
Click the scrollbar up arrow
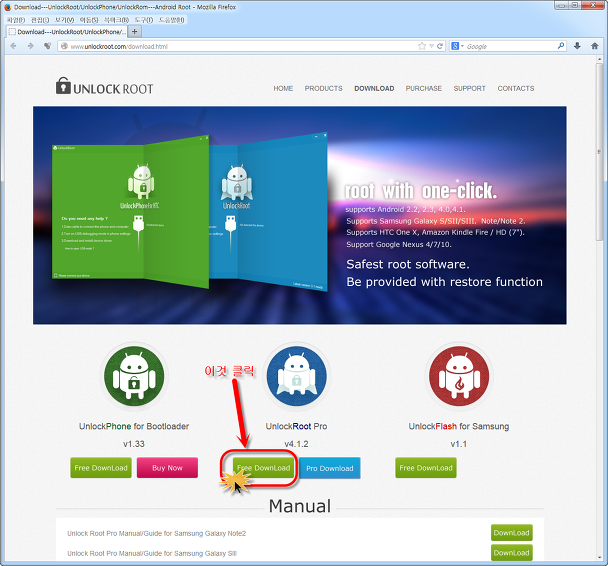[599, 59]
